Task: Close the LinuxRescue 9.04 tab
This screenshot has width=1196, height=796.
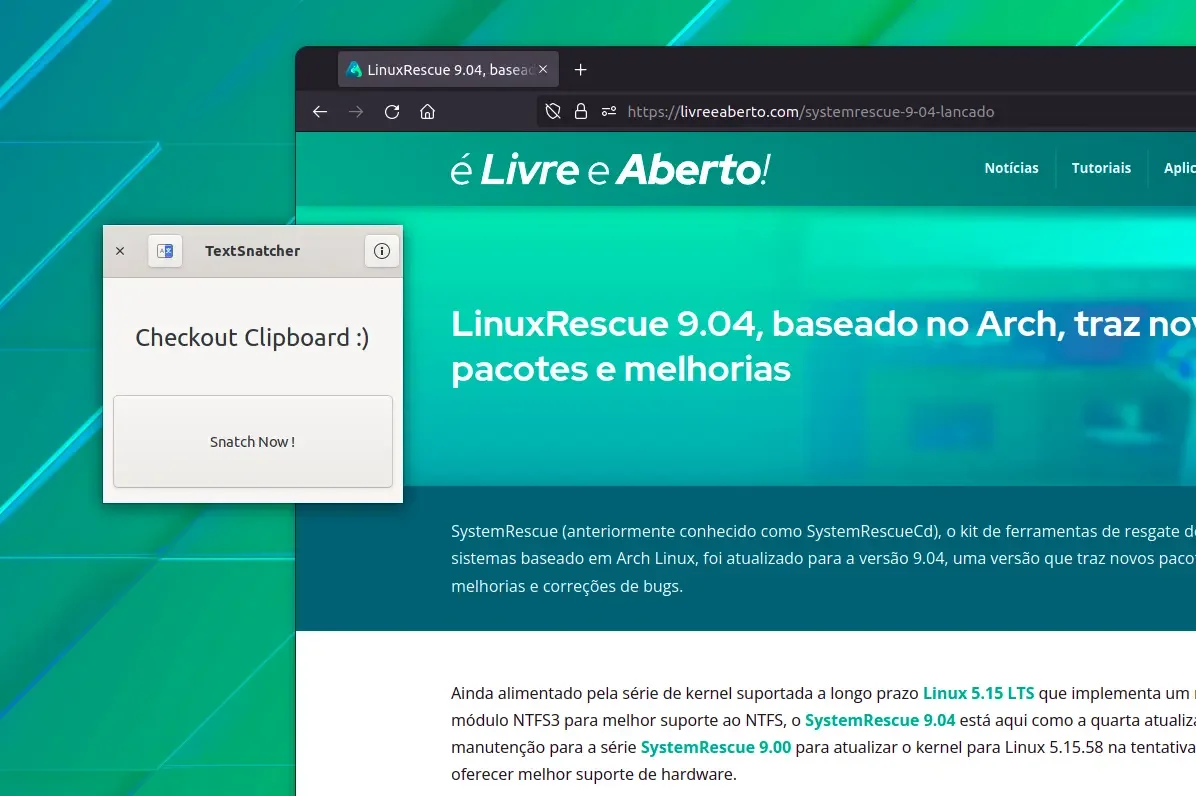Action: 543,69
